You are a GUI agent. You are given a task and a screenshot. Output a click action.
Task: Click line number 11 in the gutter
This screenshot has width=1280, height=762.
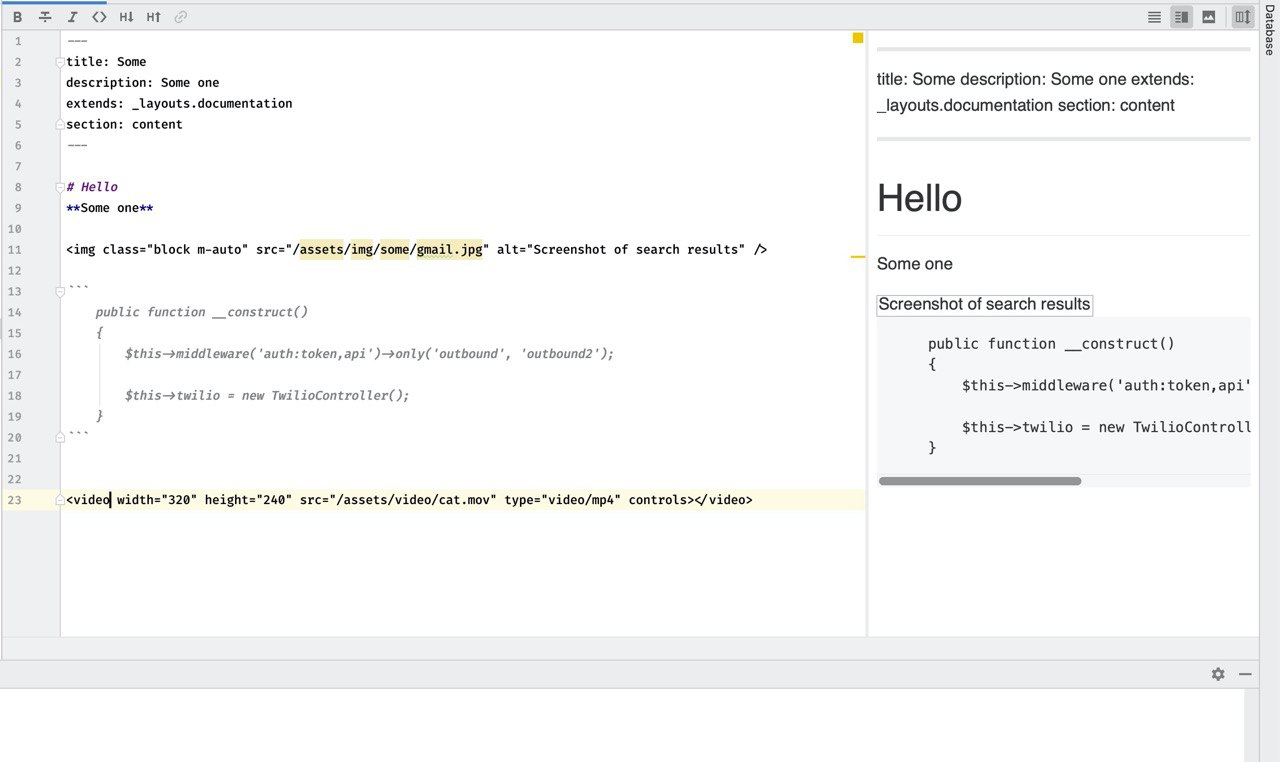click(x=15, y=250)
